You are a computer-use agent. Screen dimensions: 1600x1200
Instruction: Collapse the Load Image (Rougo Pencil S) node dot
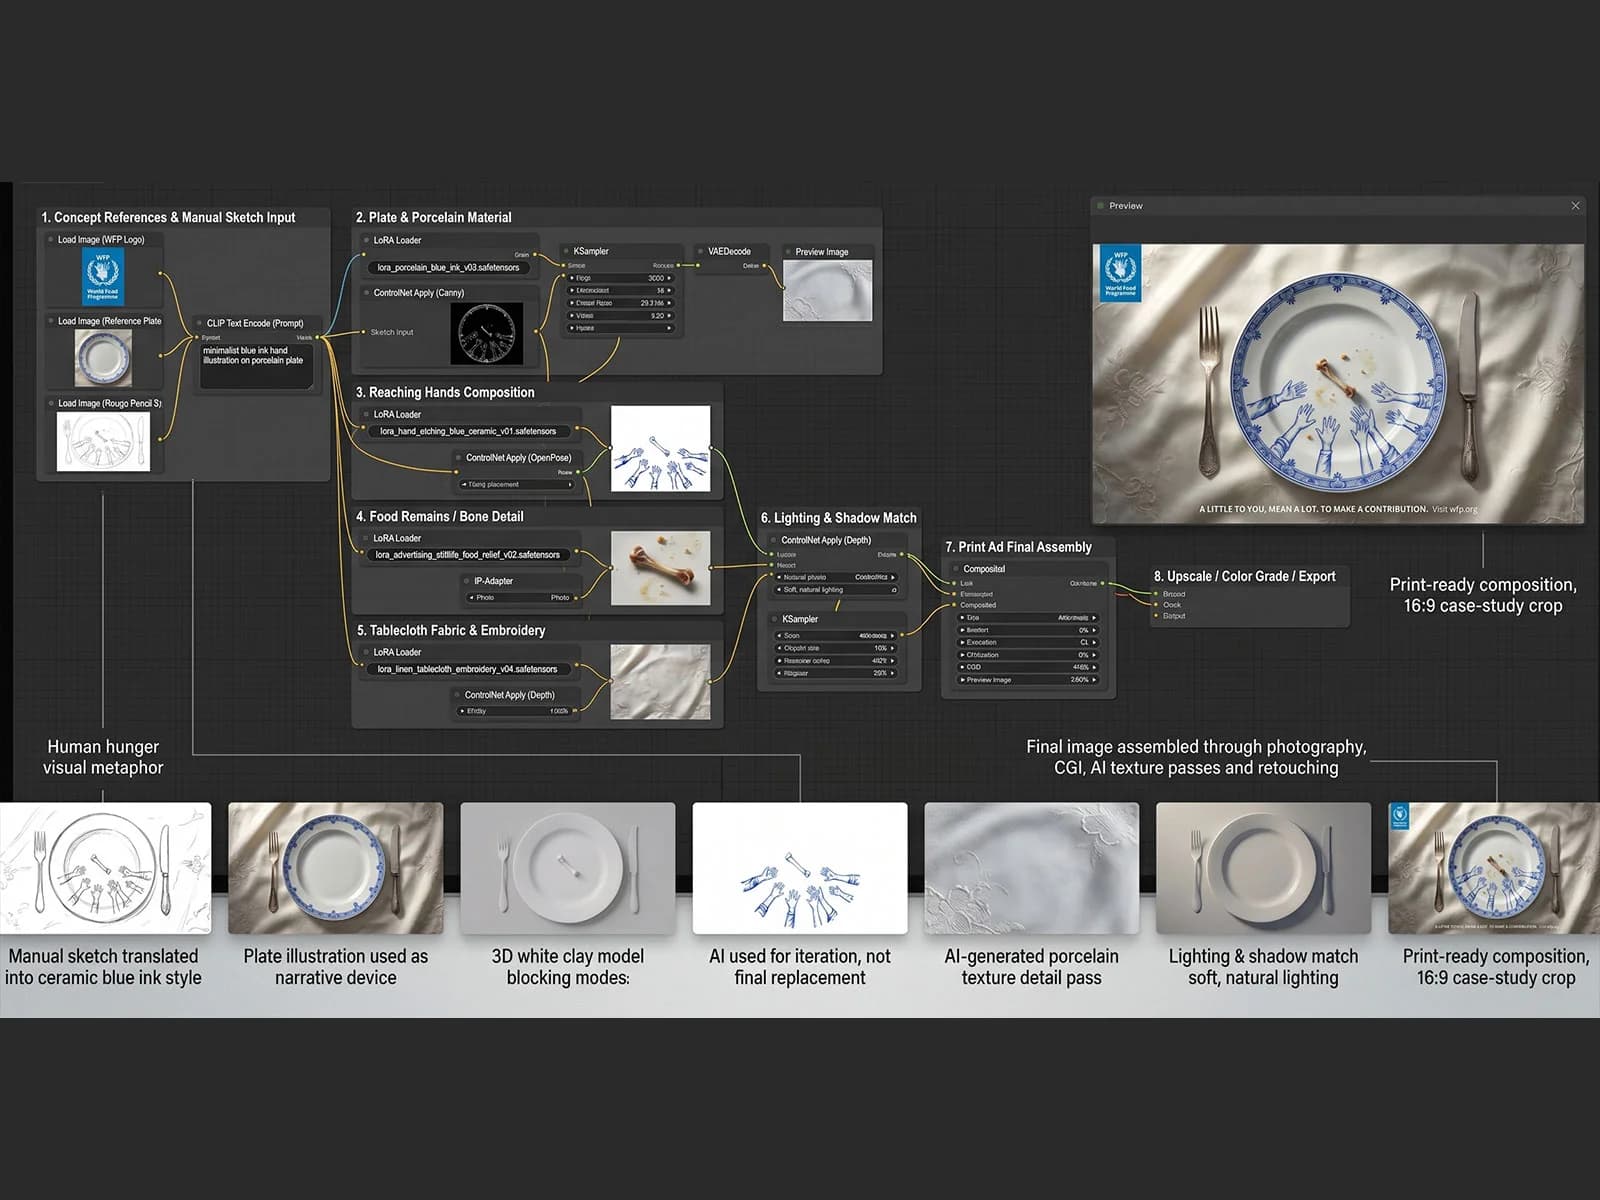click(50, 403)
